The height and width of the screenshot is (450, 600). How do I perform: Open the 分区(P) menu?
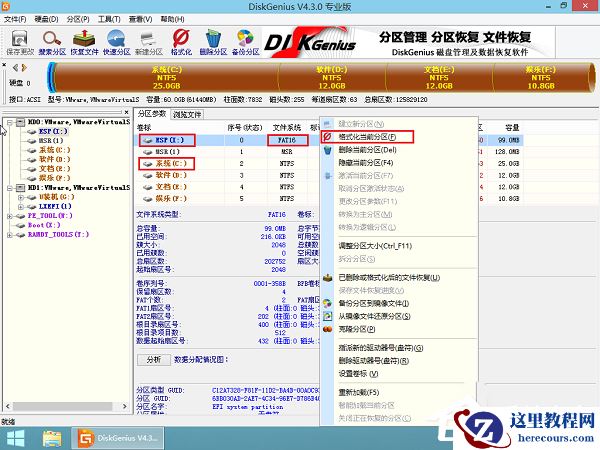pos(78,19)
